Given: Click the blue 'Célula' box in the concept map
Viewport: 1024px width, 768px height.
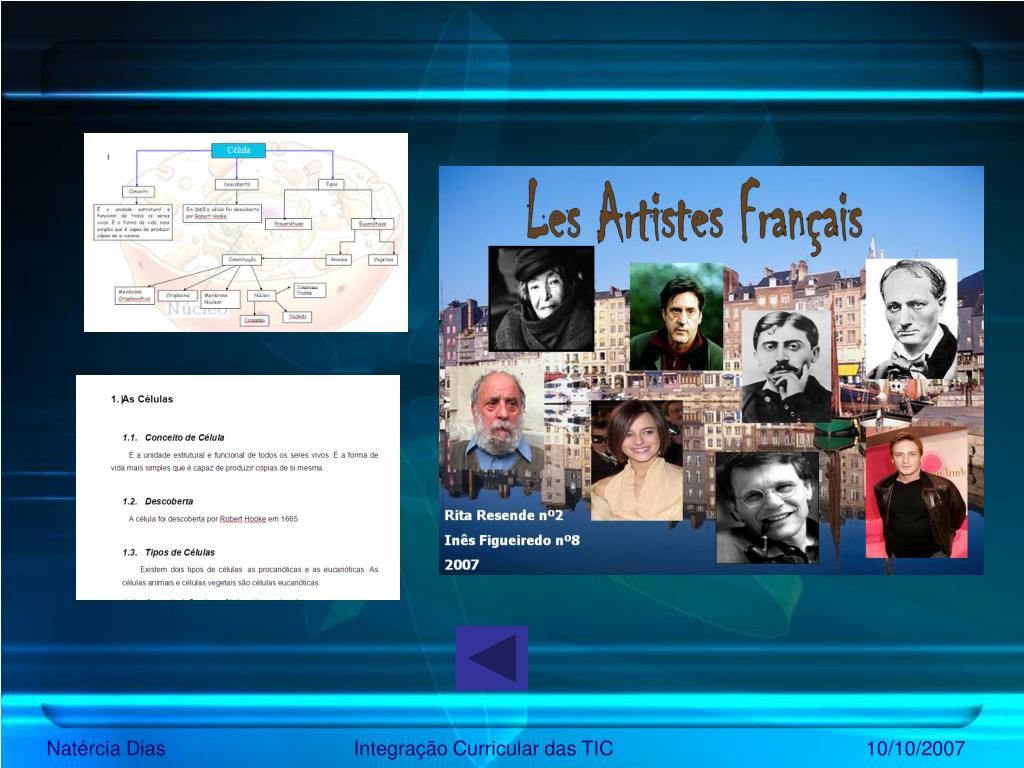Looking at the screenshot, I should point(238,150).
